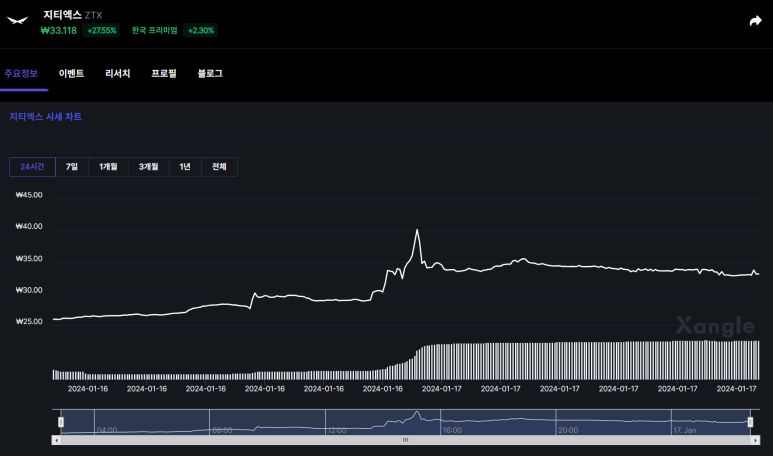This screenshot has width=773, height=456.
Task: Click the right navigator range handle
Action: point(750,422)
